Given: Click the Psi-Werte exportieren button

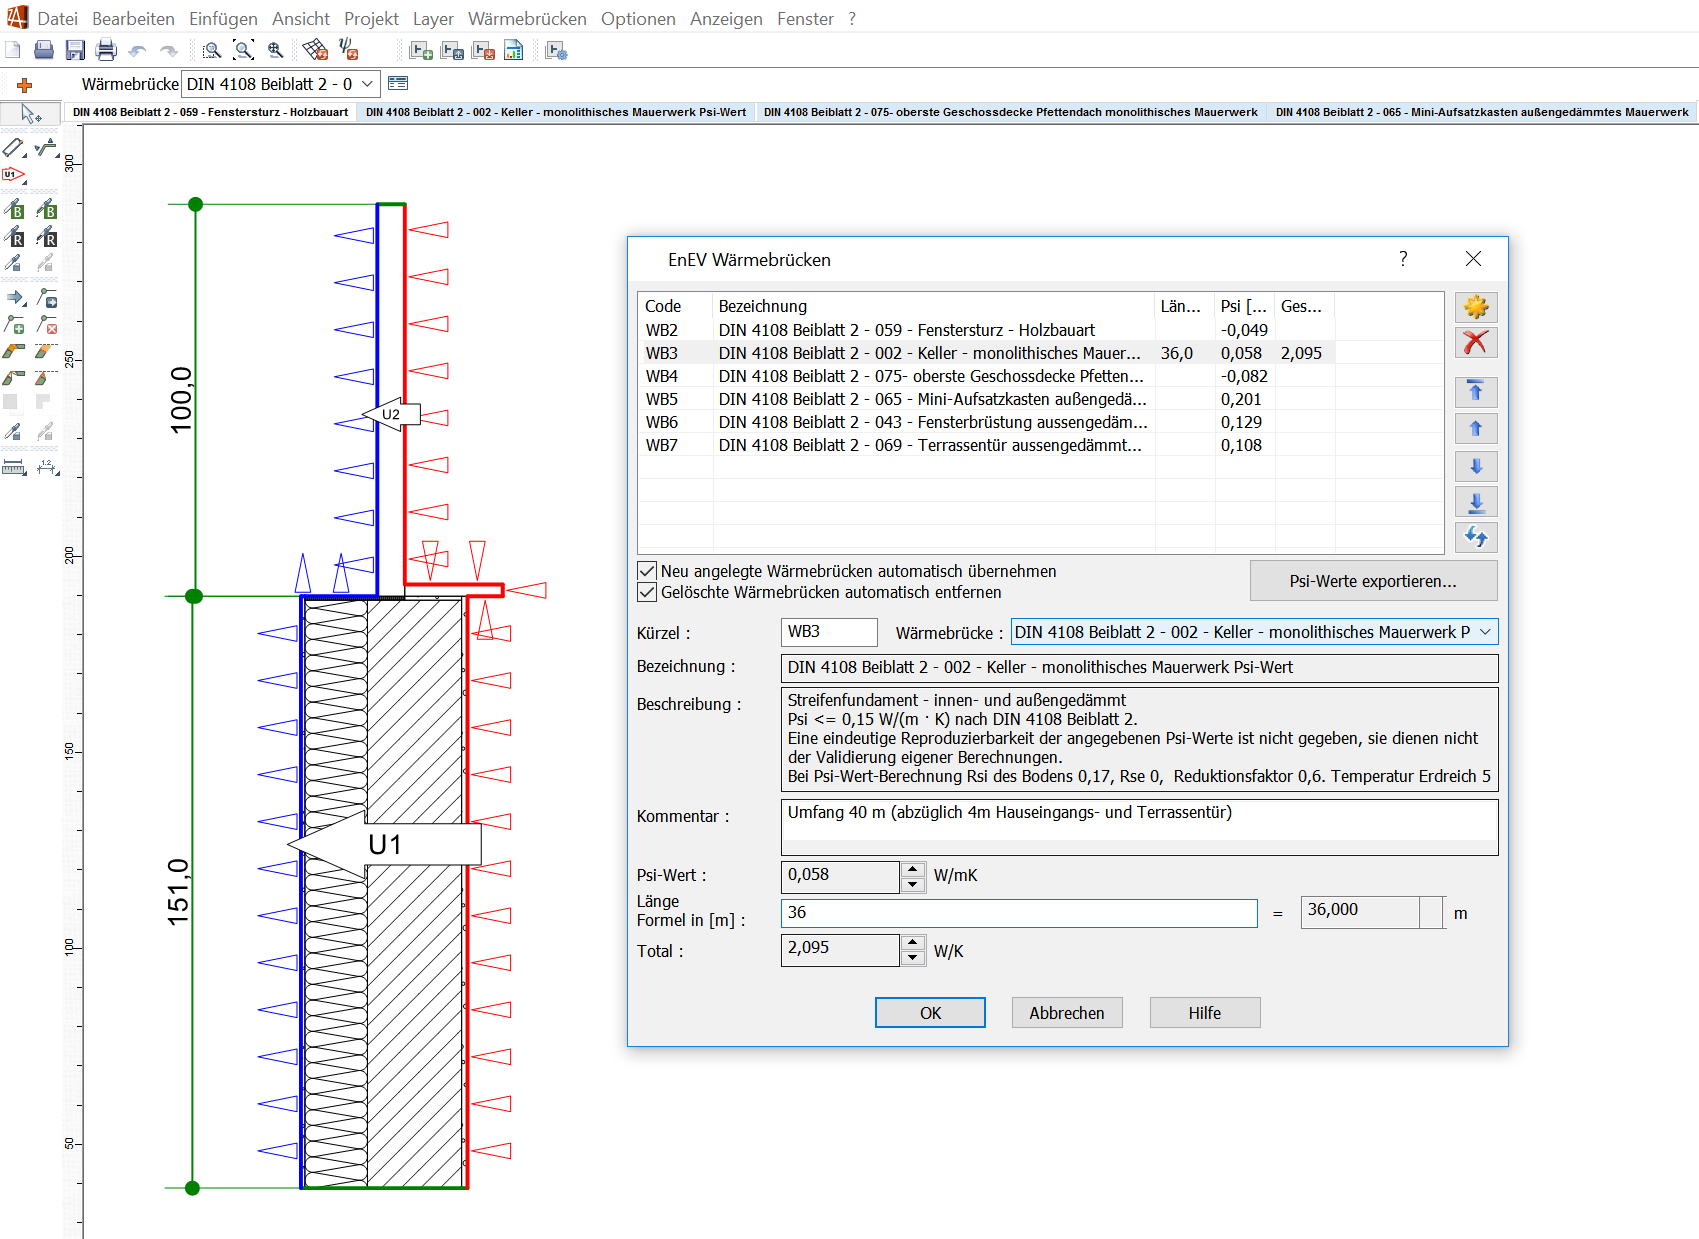Looking at the screenshot, I should (1373, 581).
